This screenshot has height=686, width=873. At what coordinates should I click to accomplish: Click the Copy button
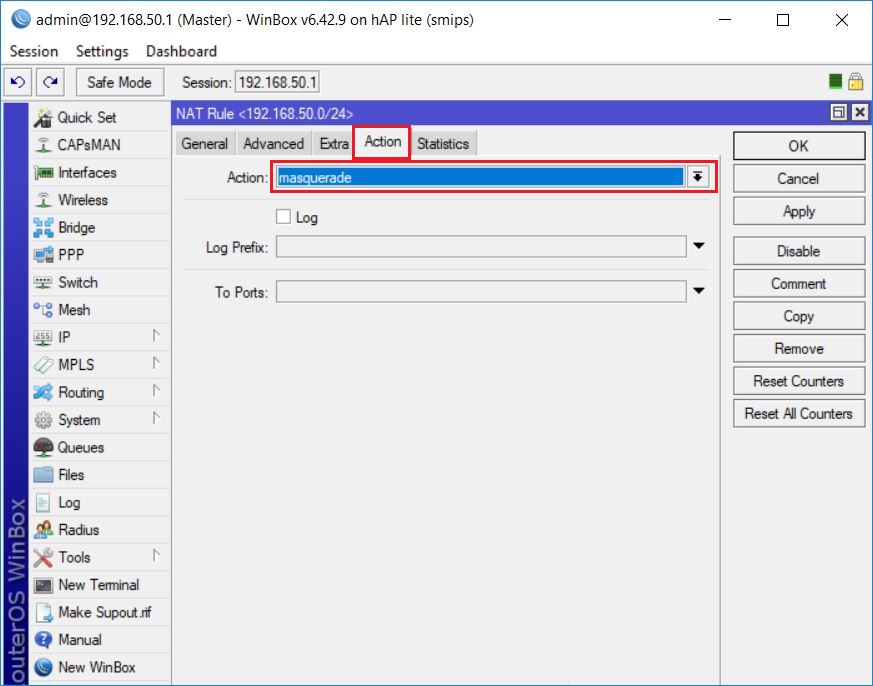798,316
